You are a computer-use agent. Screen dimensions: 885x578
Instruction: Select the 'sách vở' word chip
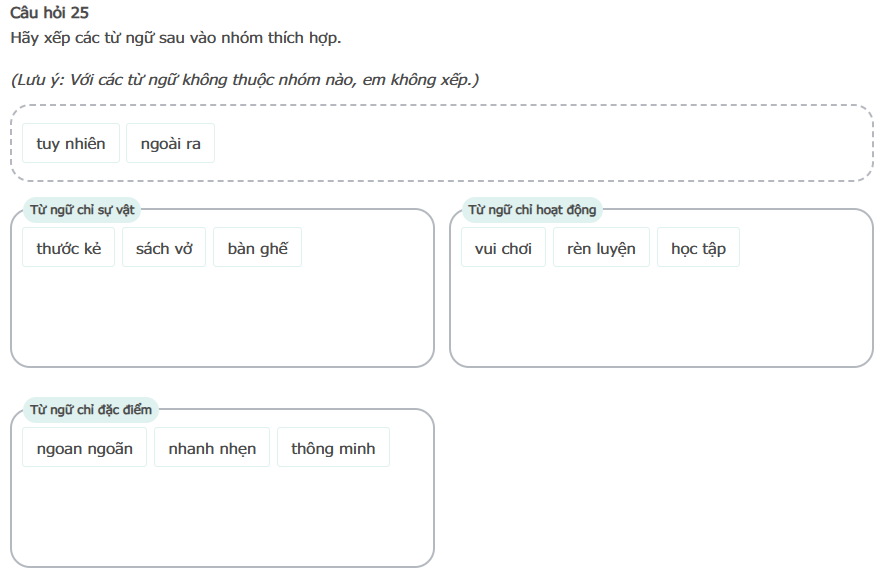(164, 248)
